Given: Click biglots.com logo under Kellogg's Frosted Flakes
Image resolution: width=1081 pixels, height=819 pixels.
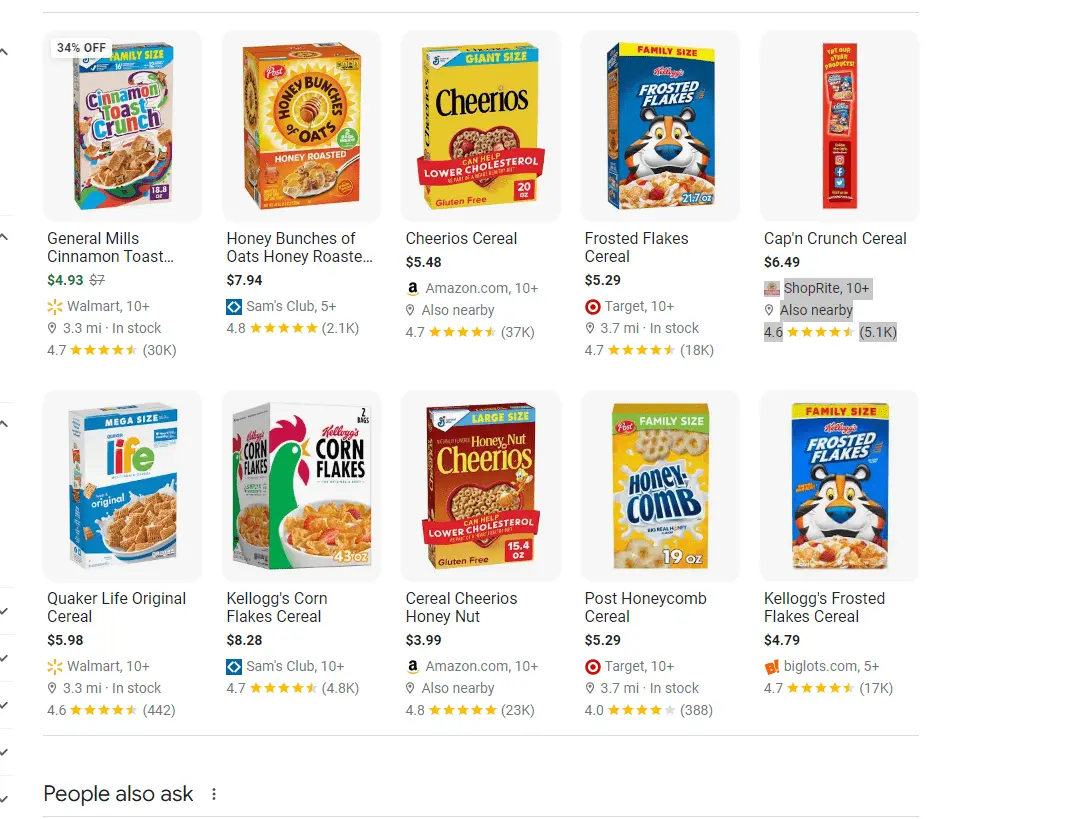Looking at the screenshot, I should pyautogui.click(x=771, y=666).
